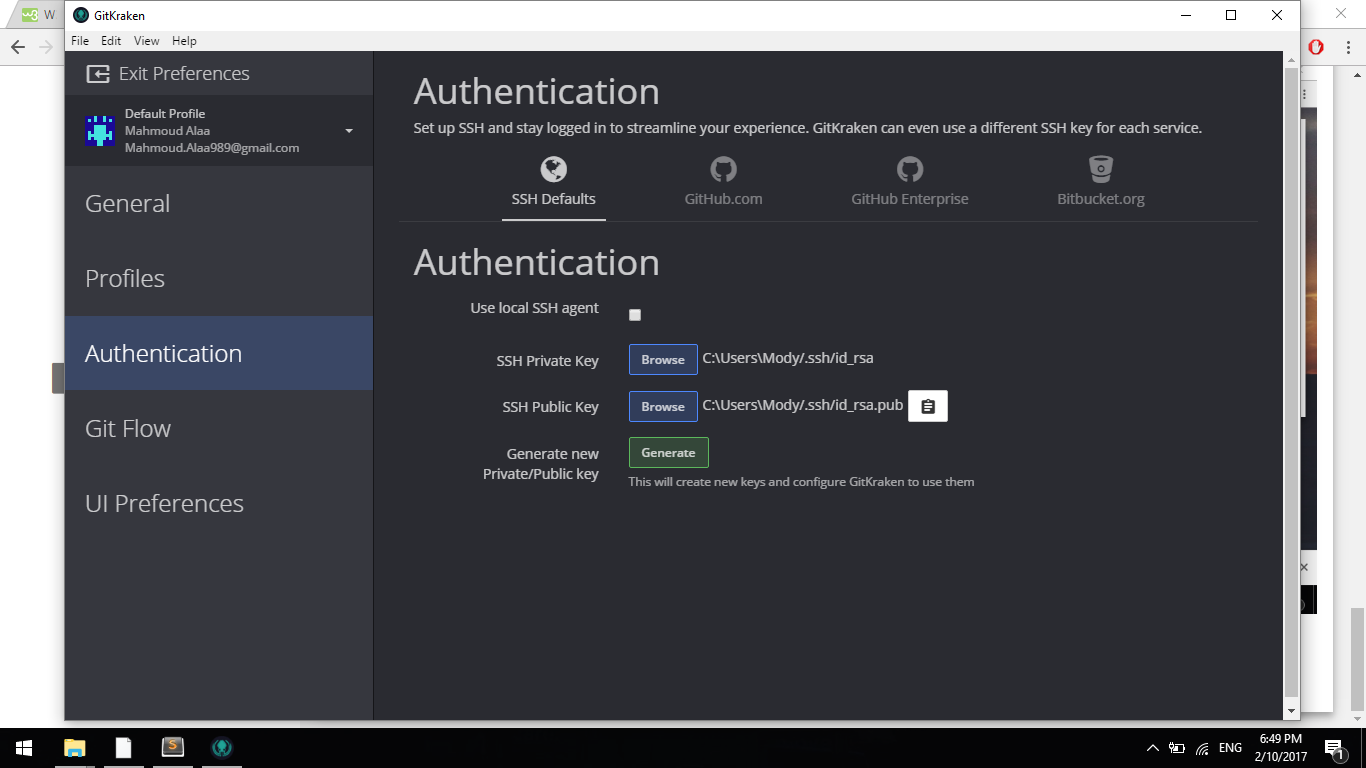This screenshot has width=1366, height=768.
Task: Click the GitHub Enterprise octocat icon
Action: [909, 168]
